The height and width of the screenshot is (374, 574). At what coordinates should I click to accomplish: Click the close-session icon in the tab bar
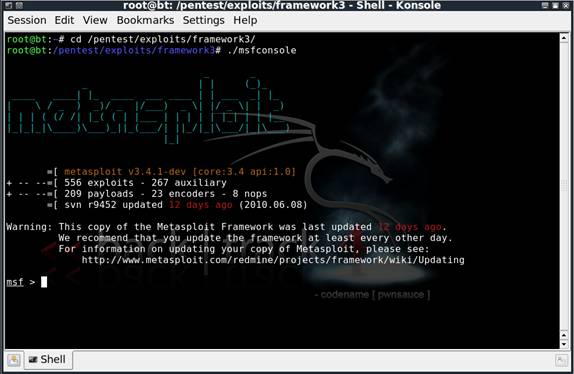point(562,360)
